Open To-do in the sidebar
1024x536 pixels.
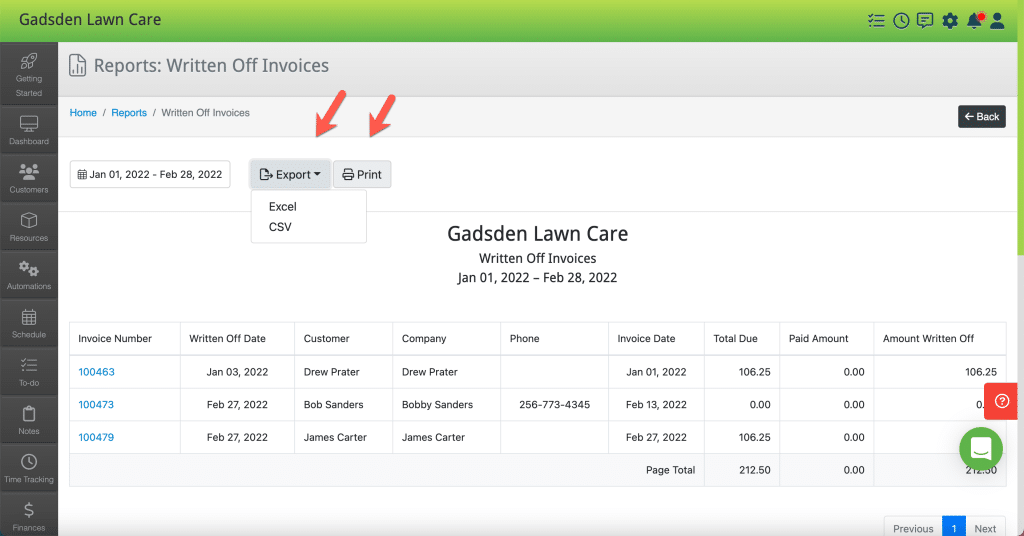(x=29, y=371)
